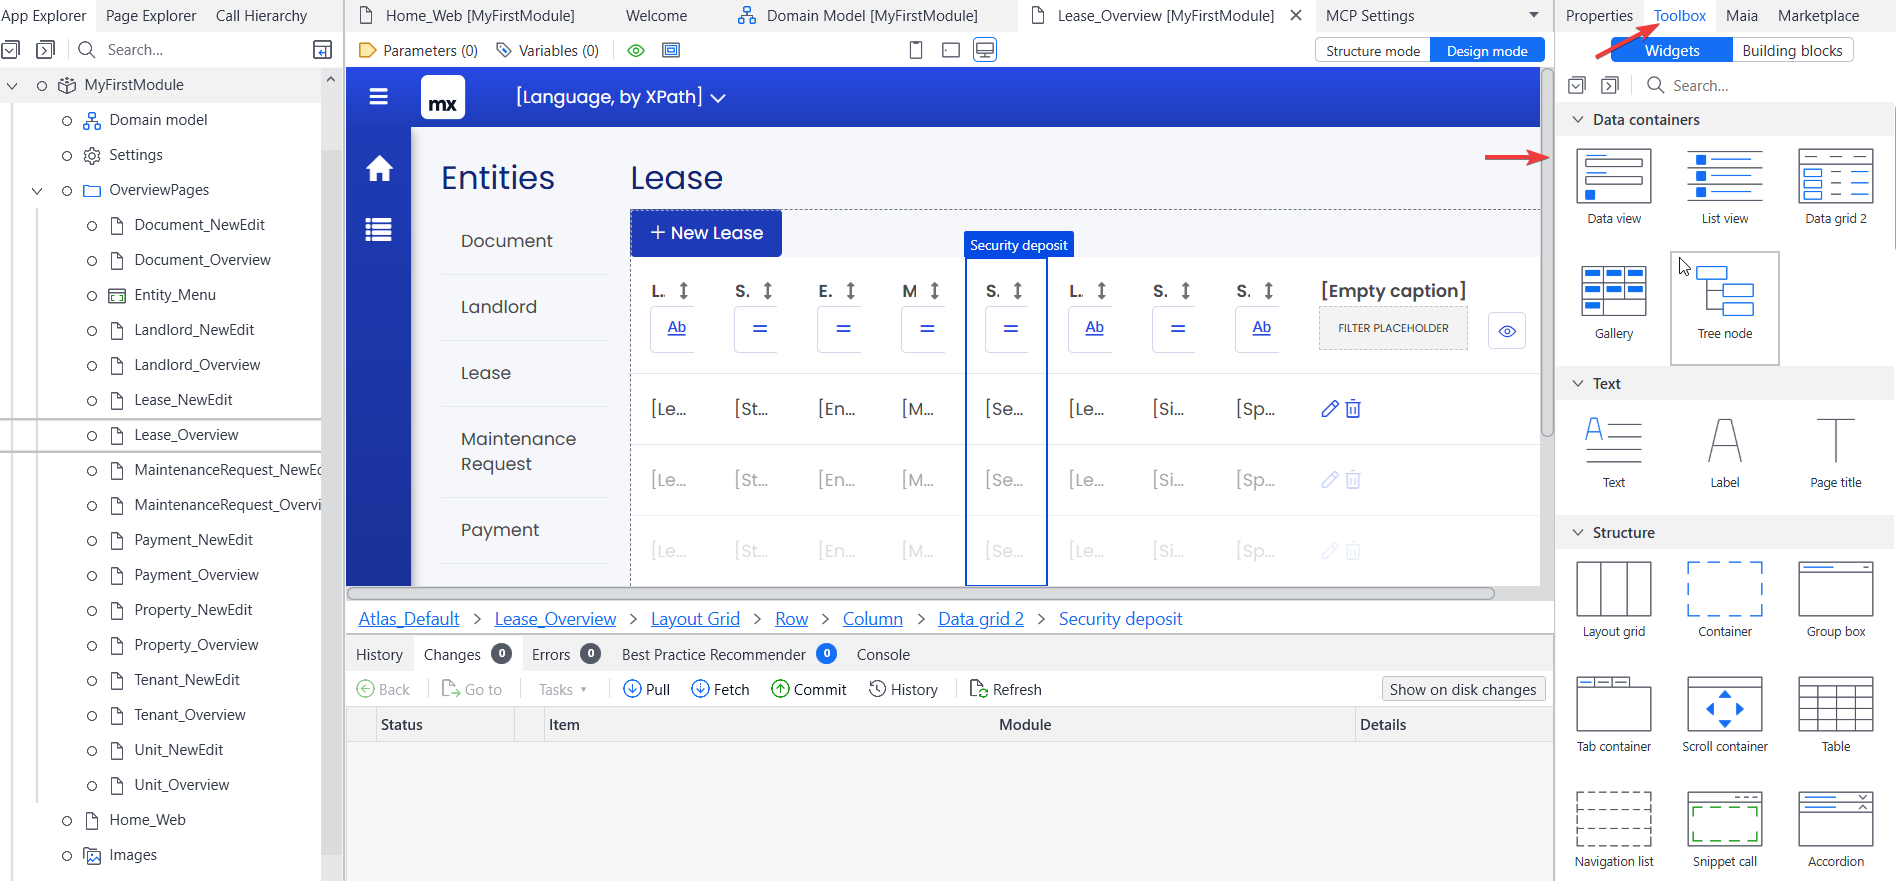
Task: Select phone device preview icon
Action: [x=915, y=50]
